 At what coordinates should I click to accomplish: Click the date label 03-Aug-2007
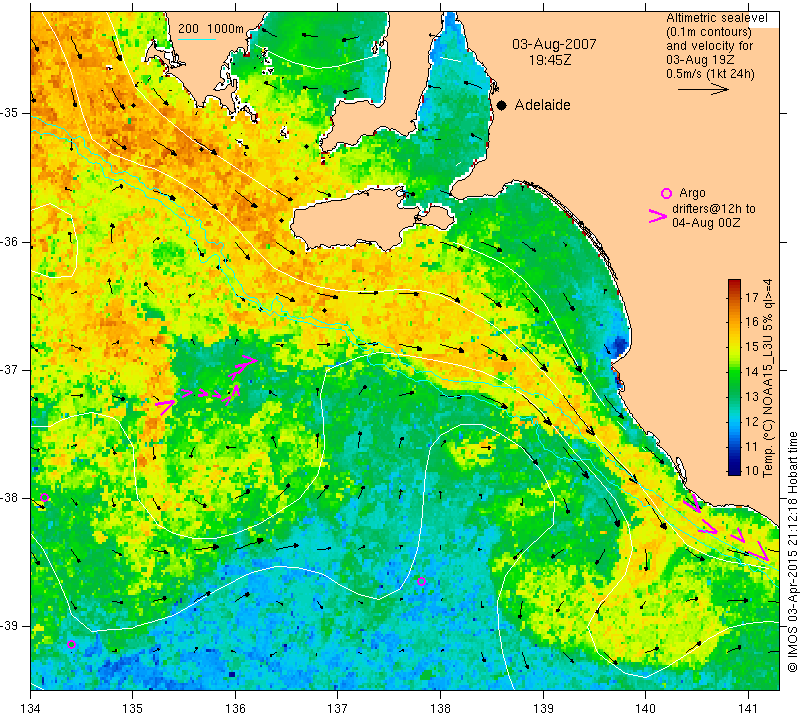click(x=554, y=44)
